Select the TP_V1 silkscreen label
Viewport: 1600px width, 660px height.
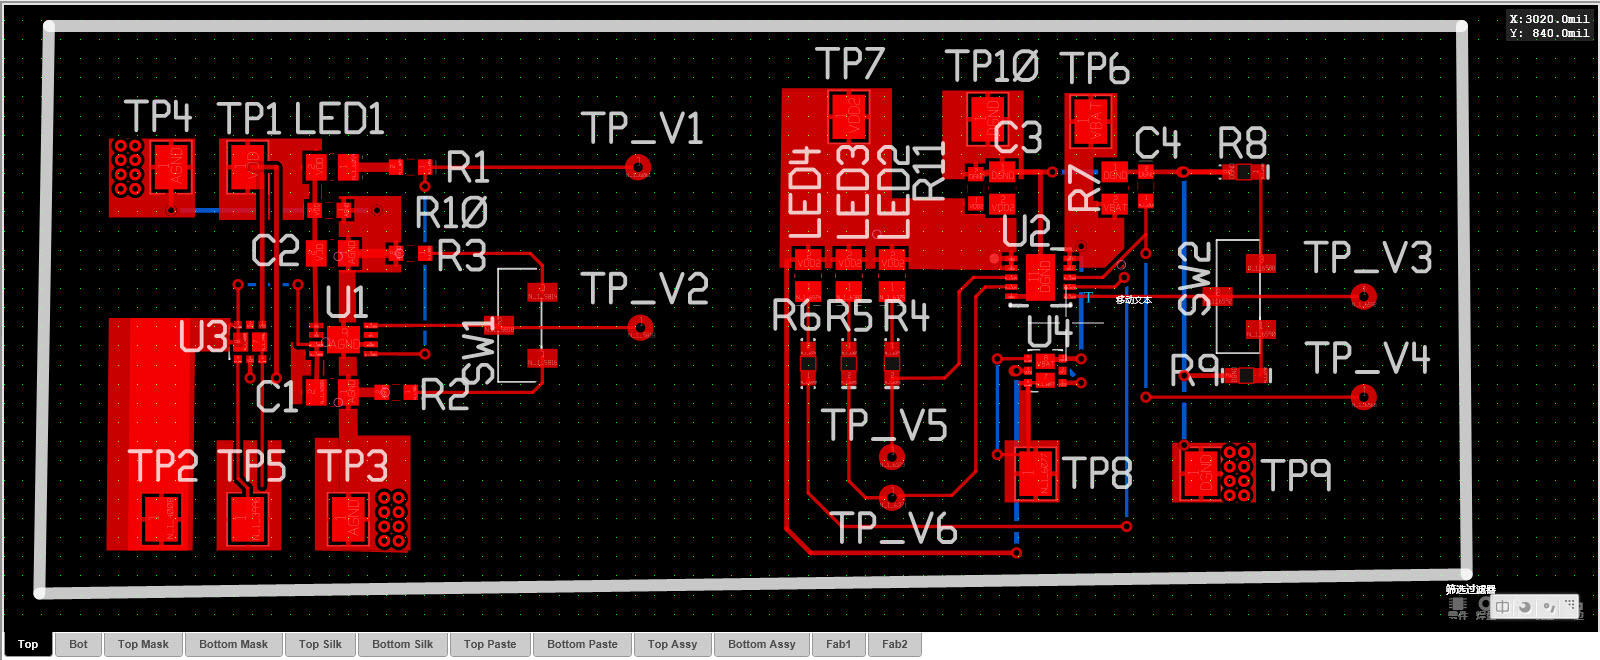tap(642, 129)
